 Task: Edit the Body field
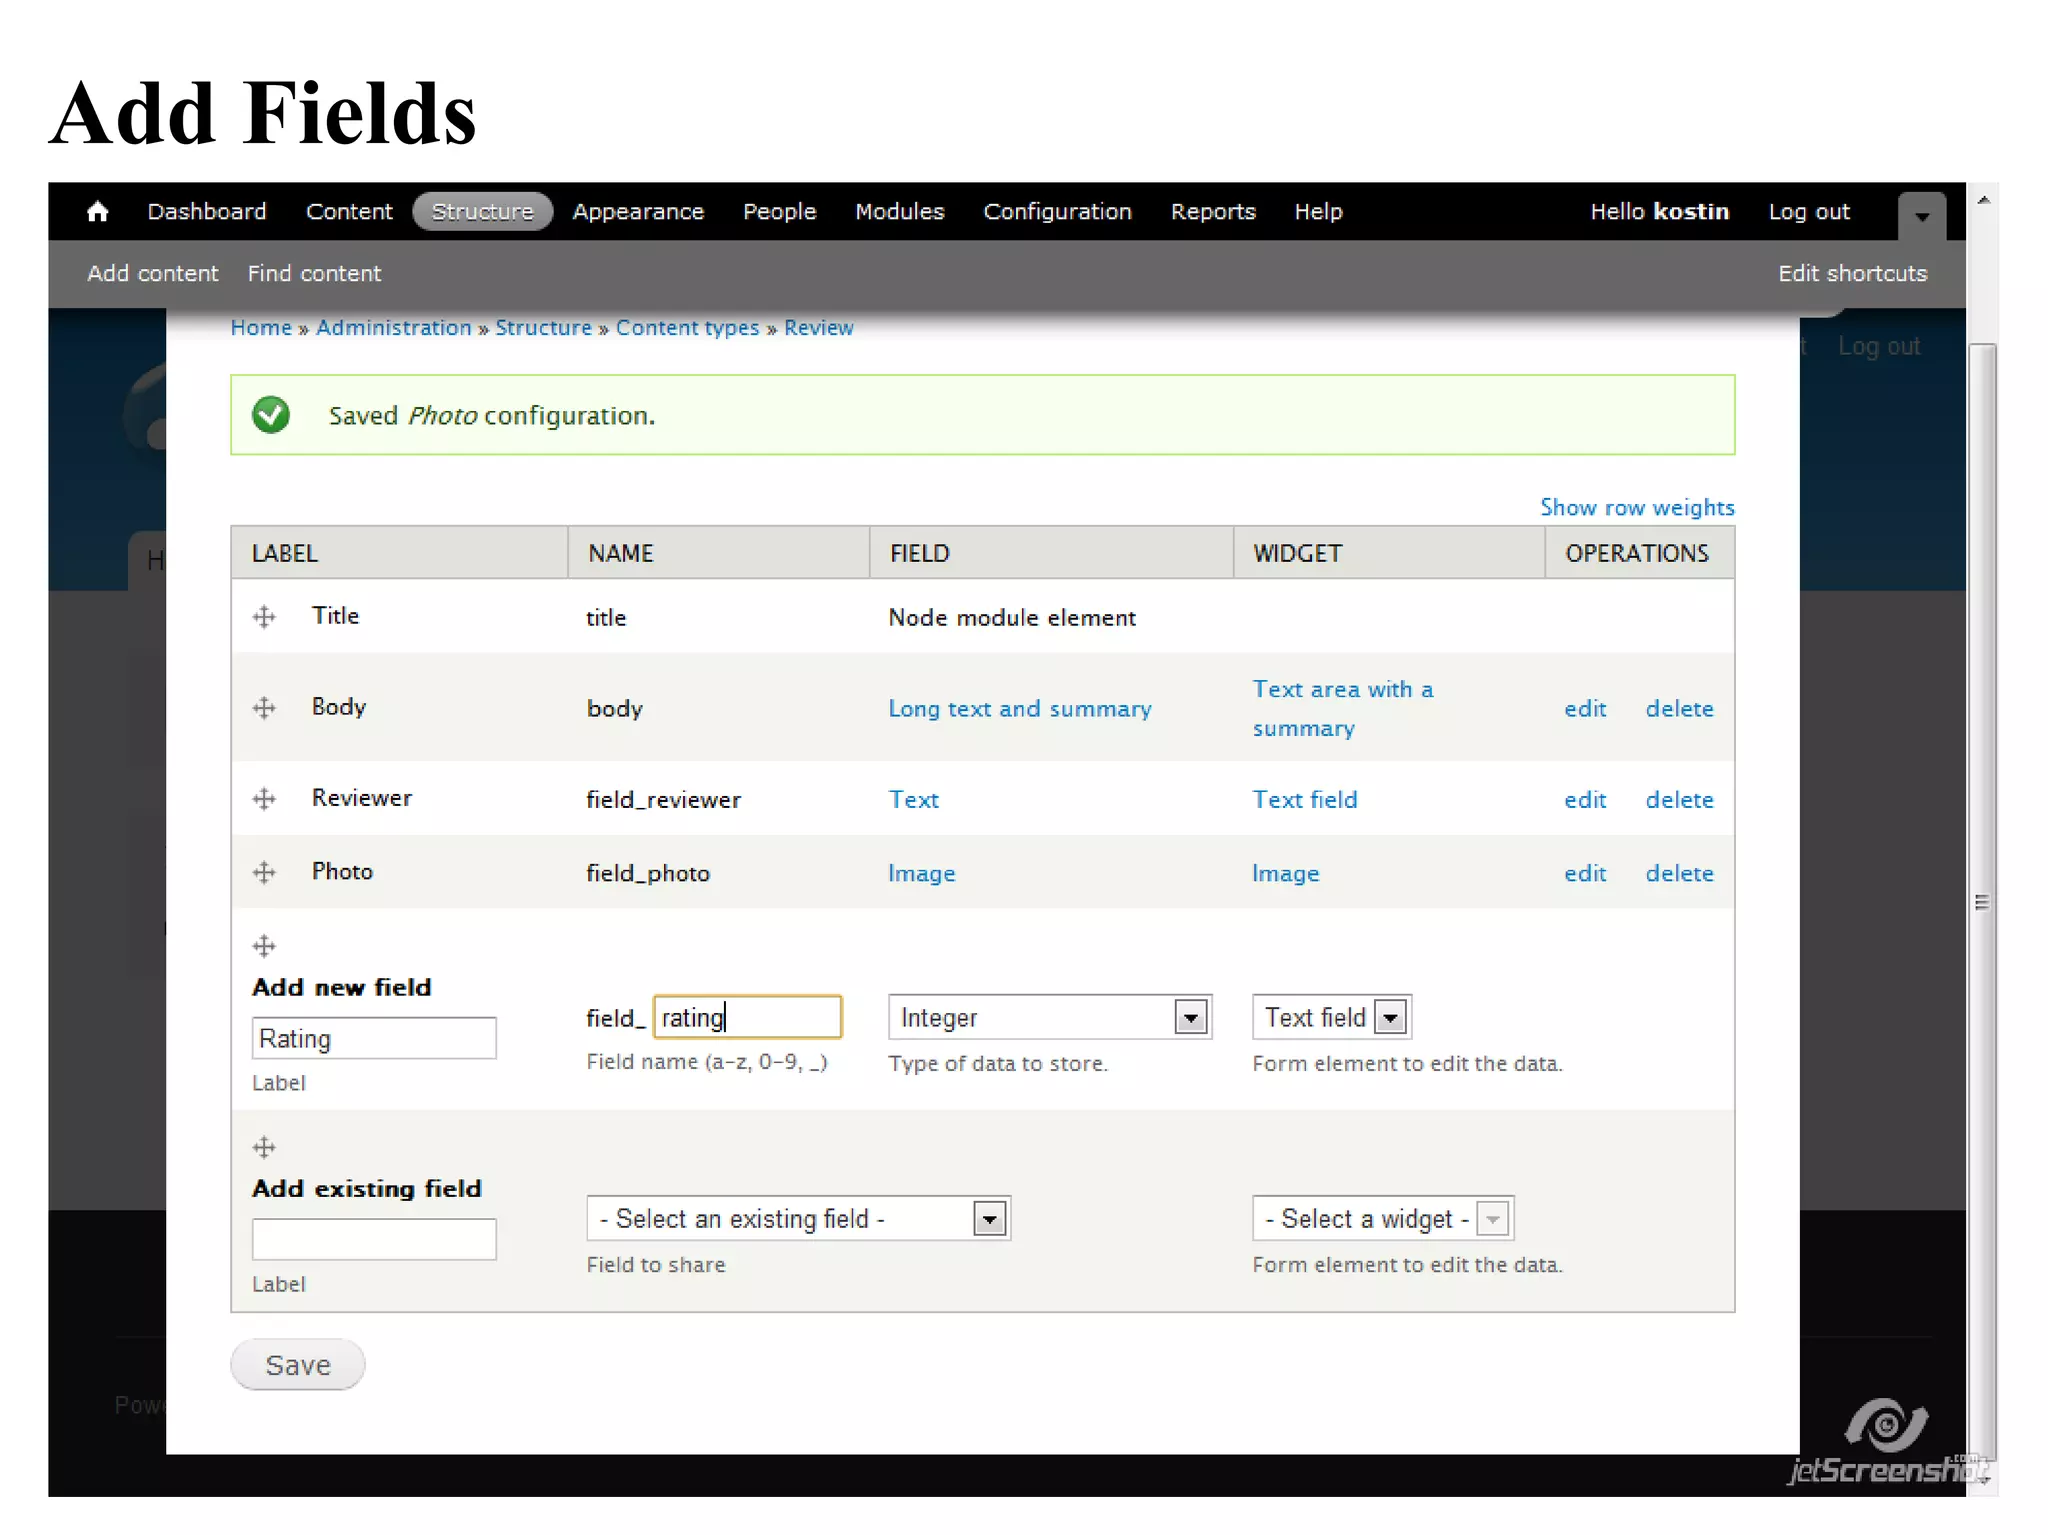point(1585,709)
